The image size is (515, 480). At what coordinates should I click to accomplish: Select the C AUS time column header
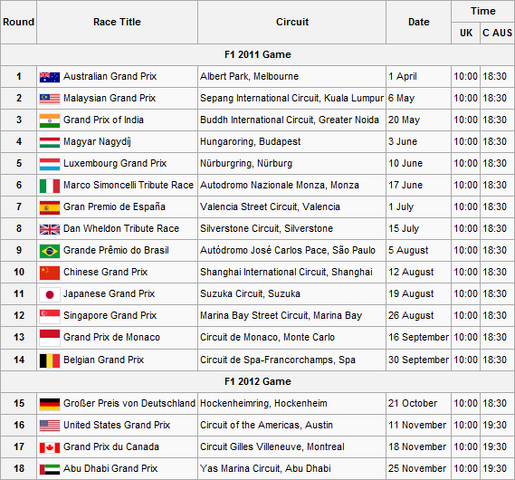click(x=497, y=33)
